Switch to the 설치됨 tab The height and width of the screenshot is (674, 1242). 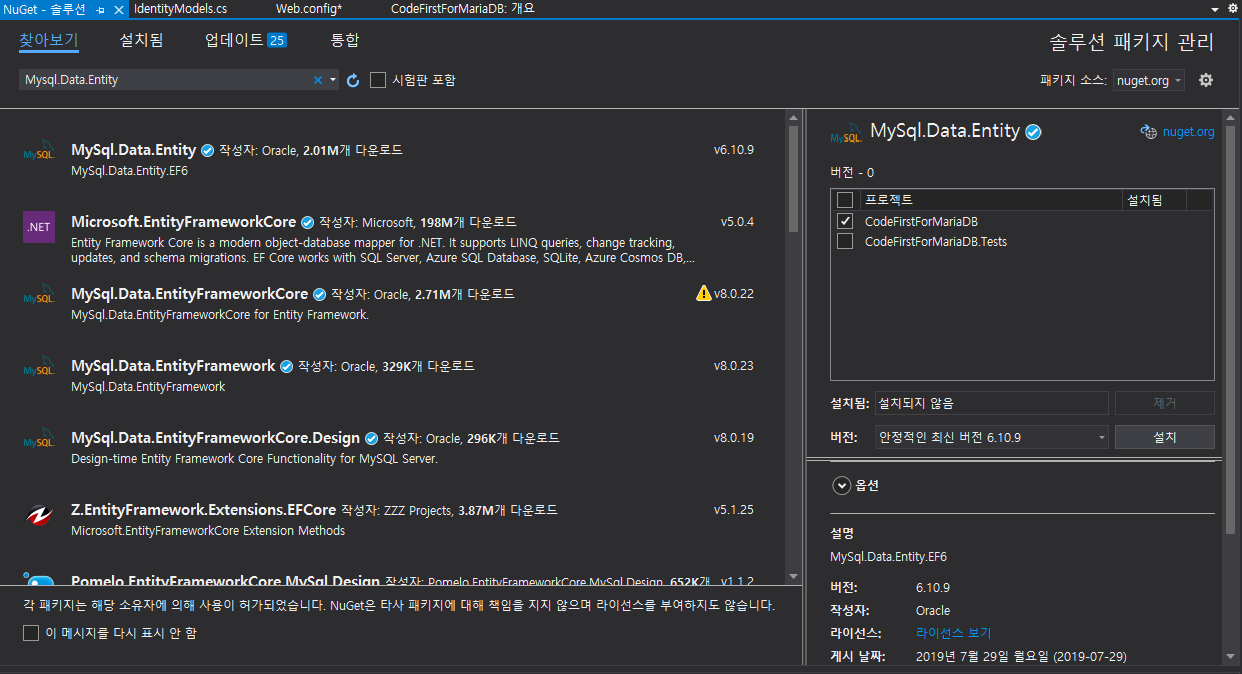pos(142,41)
